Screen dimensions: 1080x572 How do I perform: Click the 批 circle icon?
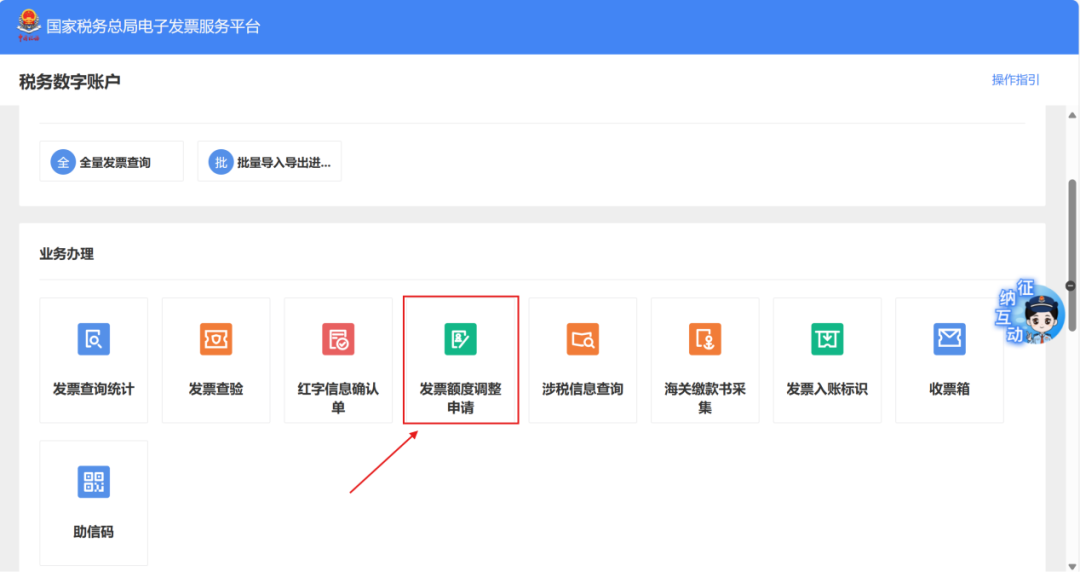(x=220, y=162)
